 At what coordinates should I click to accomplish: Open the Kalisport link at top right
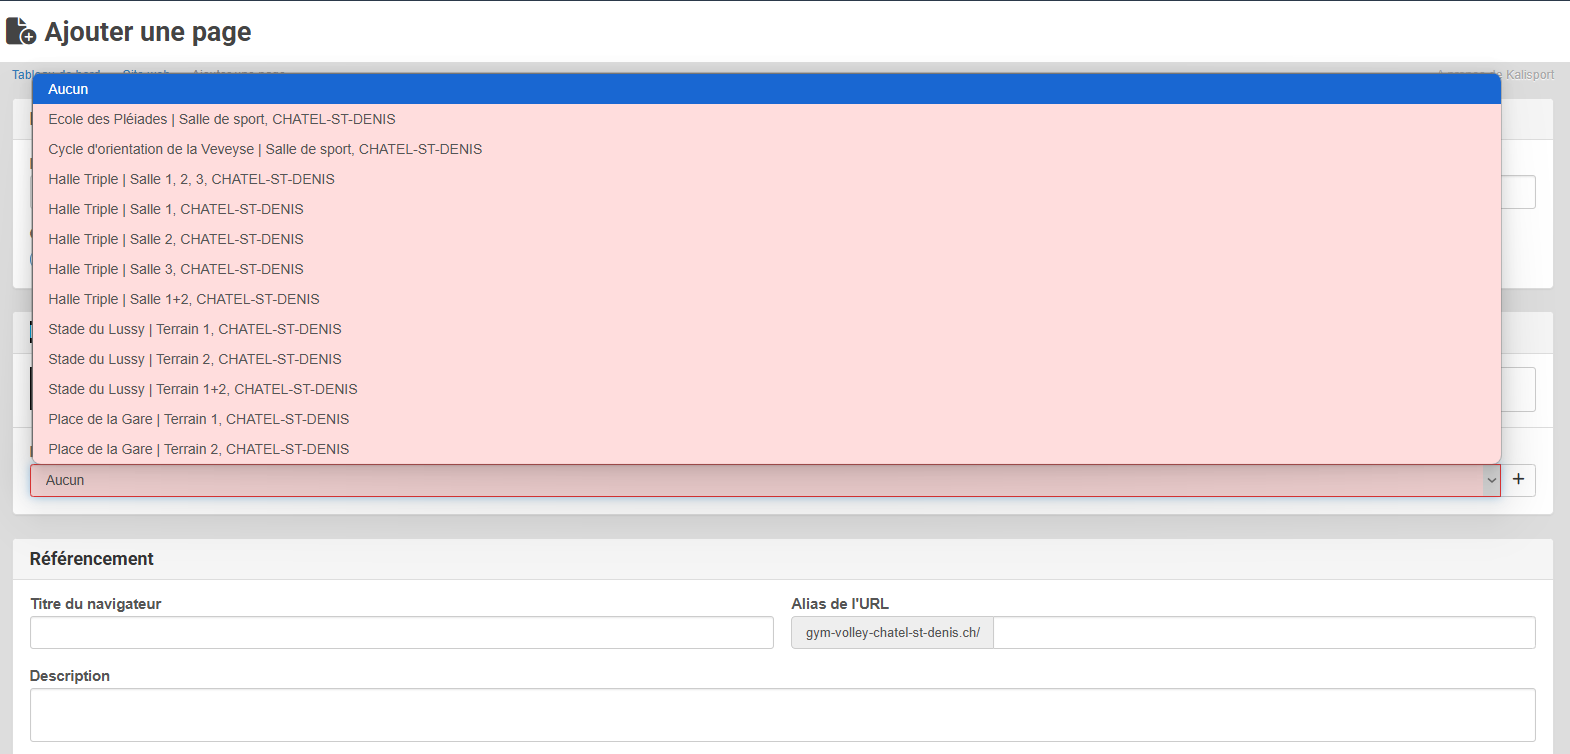[1529, 75]
